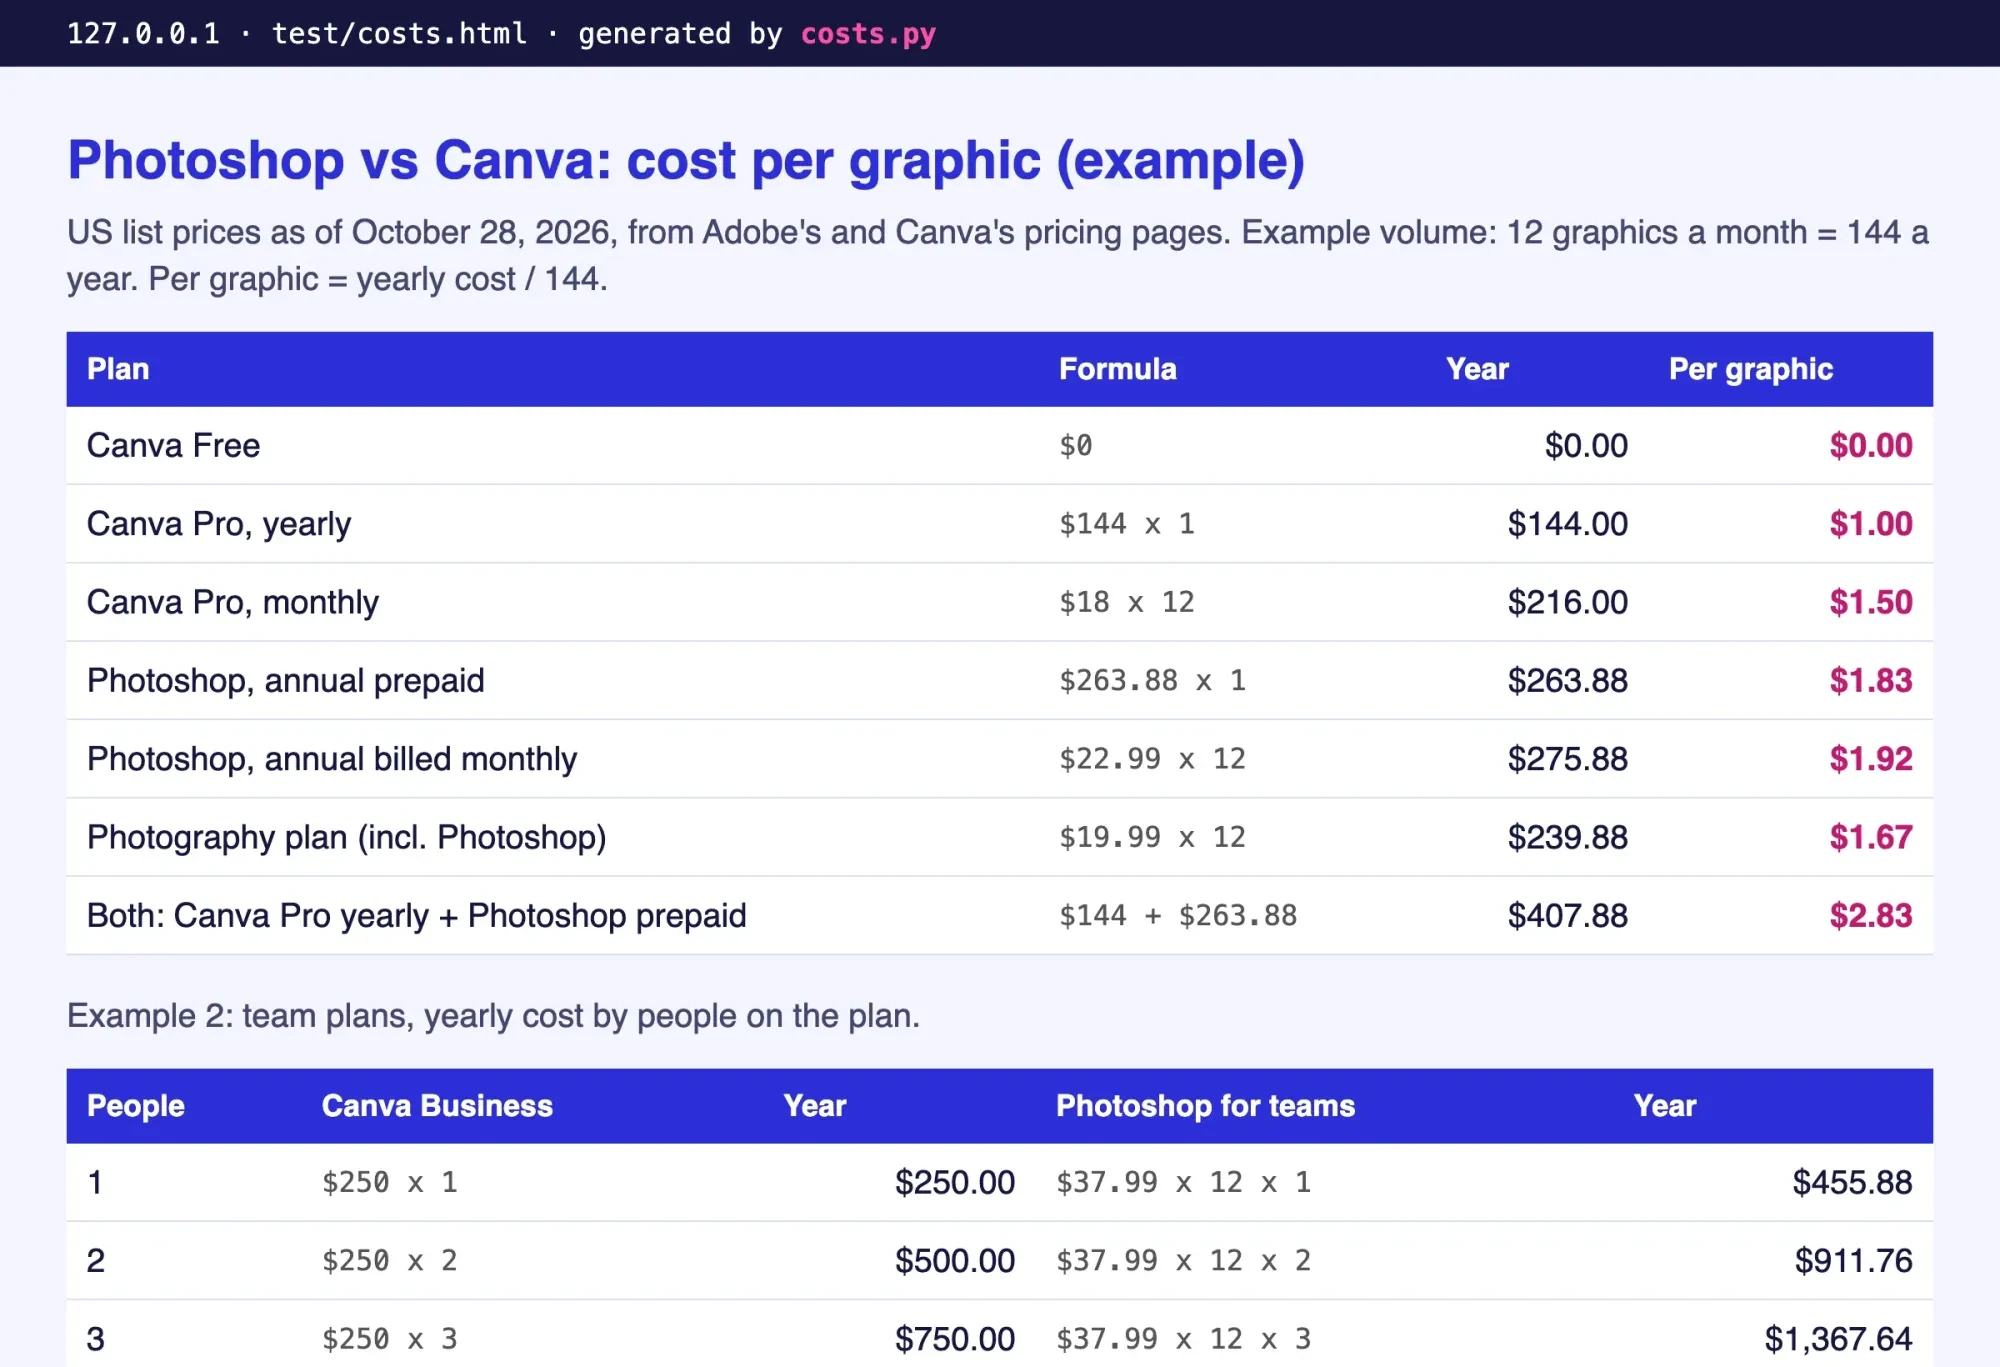
Task: Click the $455.88 Photoshop teams year value
Action: click(1852, 1183)
